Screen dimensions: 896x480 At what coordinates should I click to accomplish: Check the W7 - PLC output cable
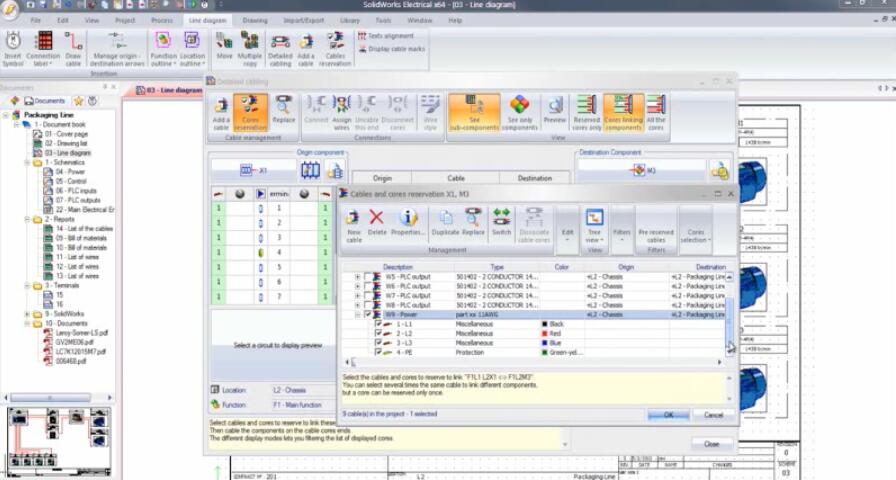click(x=367, y=296)
